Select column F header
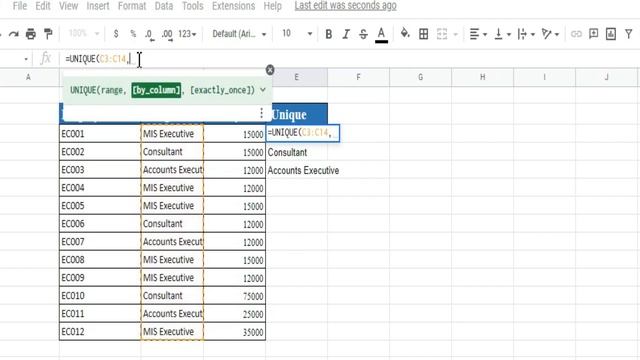The width and height of the screenshot is (640, 360). (358, 77)
